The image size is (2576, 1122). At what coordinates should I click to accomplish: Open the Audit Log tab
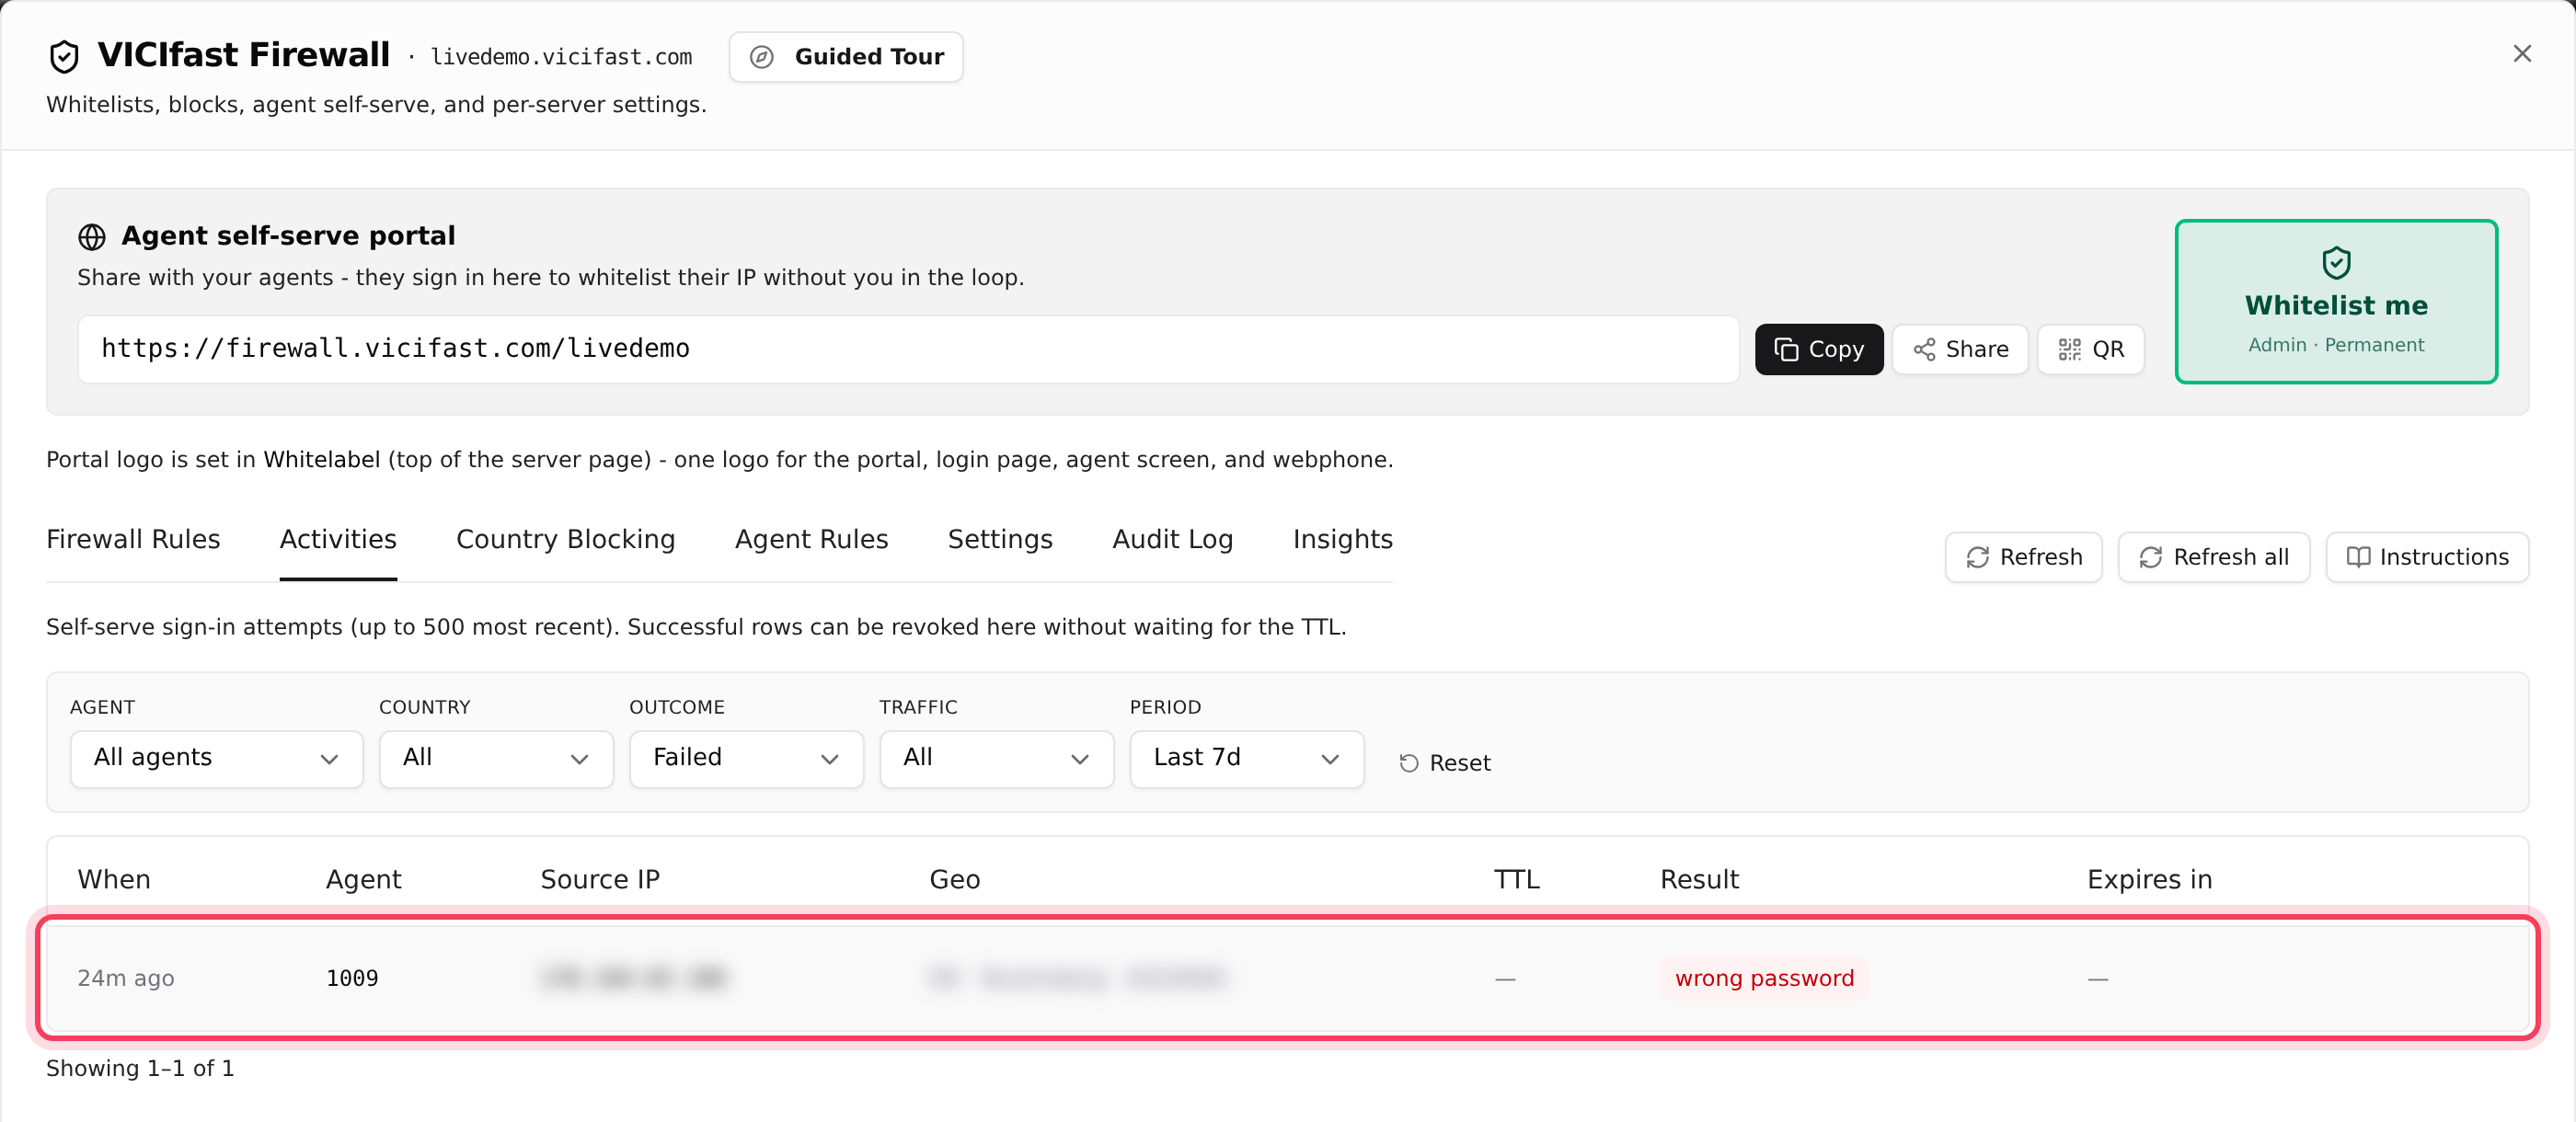(x=1172, y=539)
